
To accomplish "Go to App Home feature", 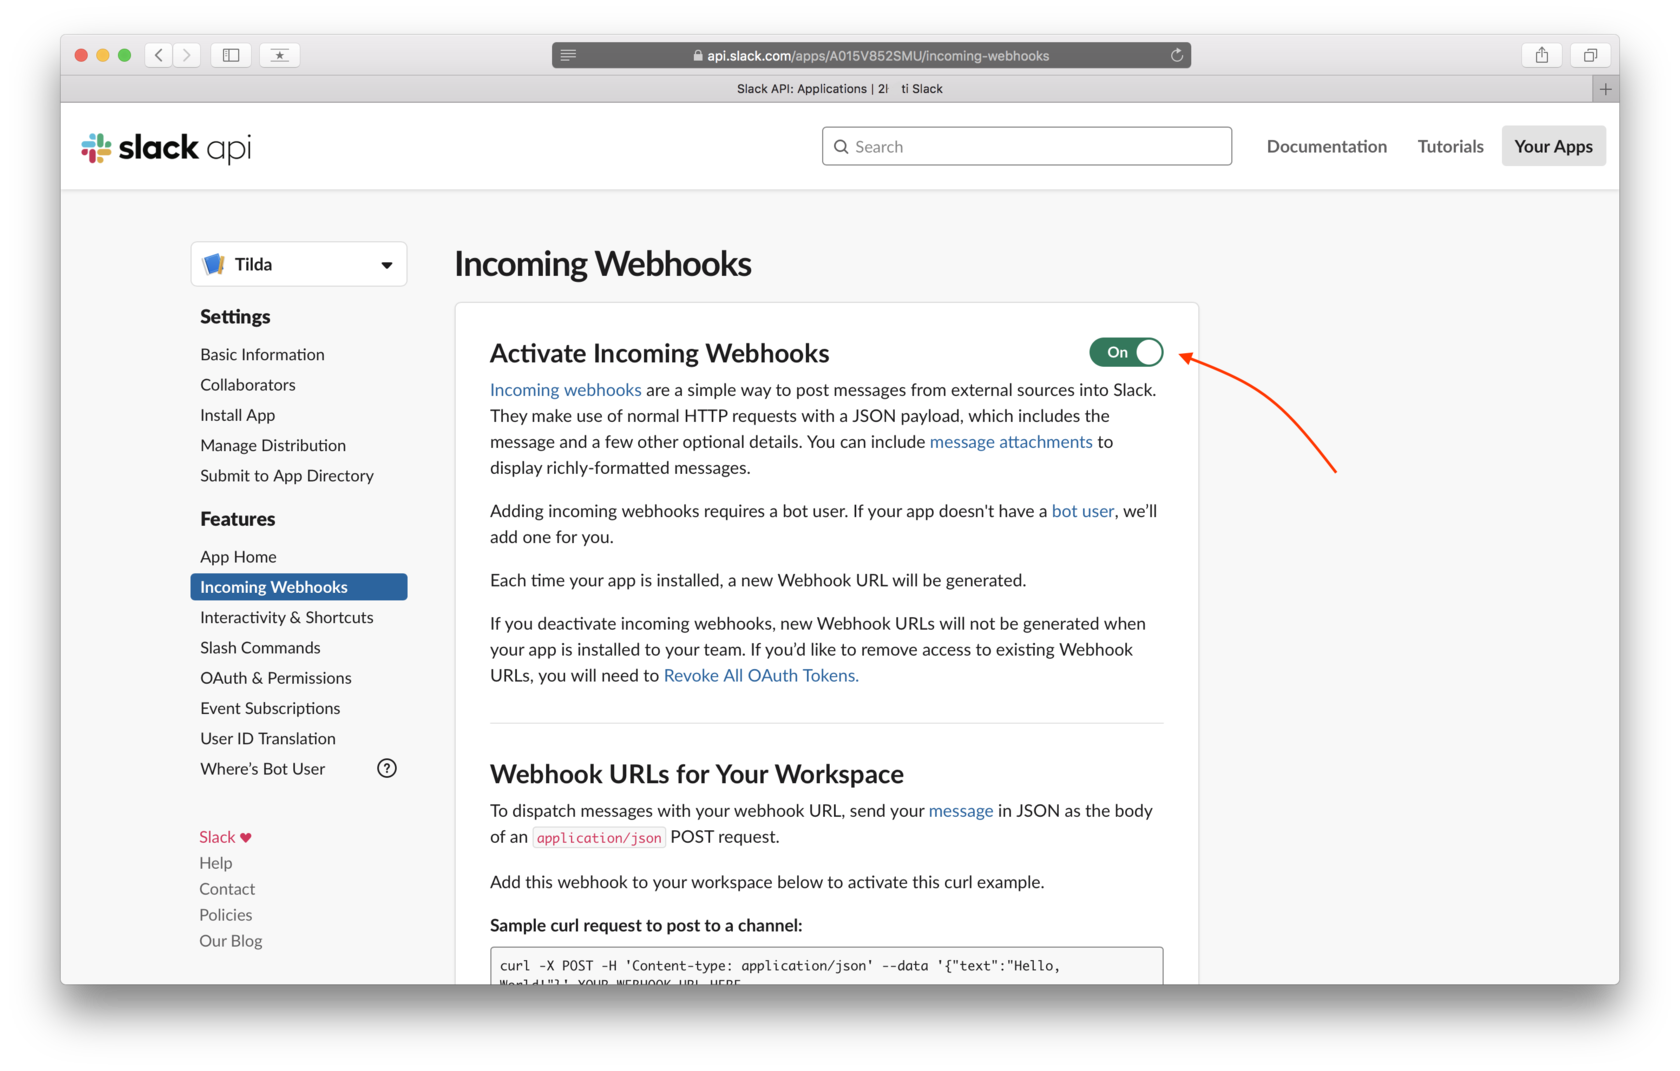I will 238,556.
